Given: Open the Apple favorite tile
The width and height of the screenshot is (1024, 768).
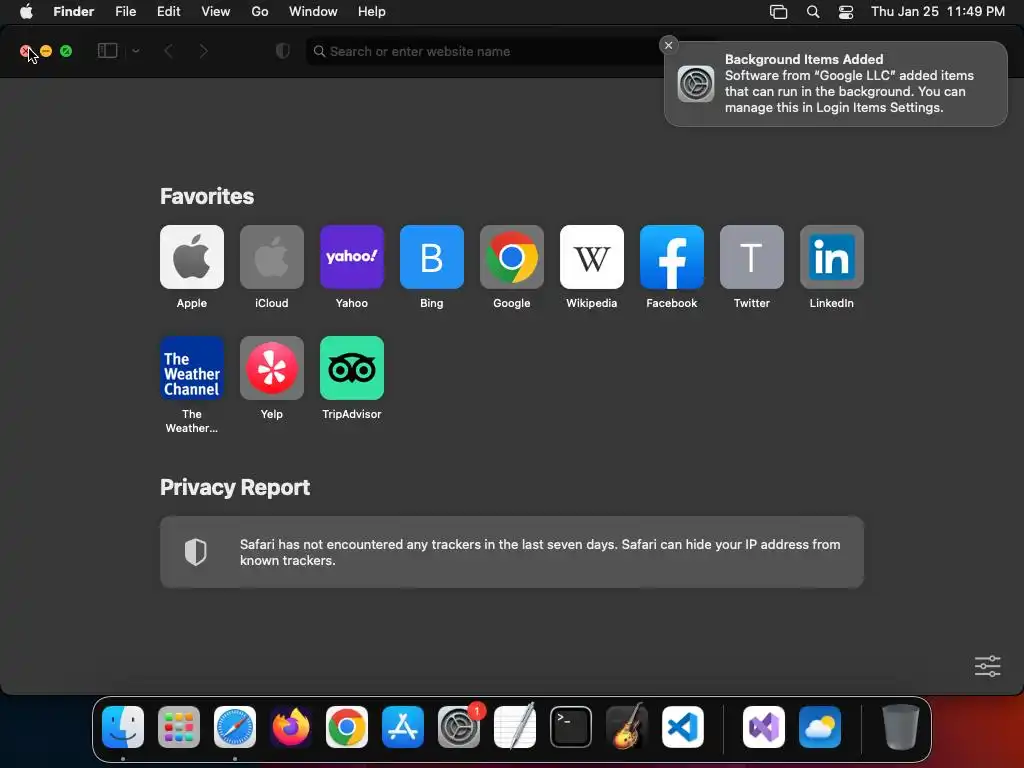Looking at the screenshot, I should tap(191, 257).
